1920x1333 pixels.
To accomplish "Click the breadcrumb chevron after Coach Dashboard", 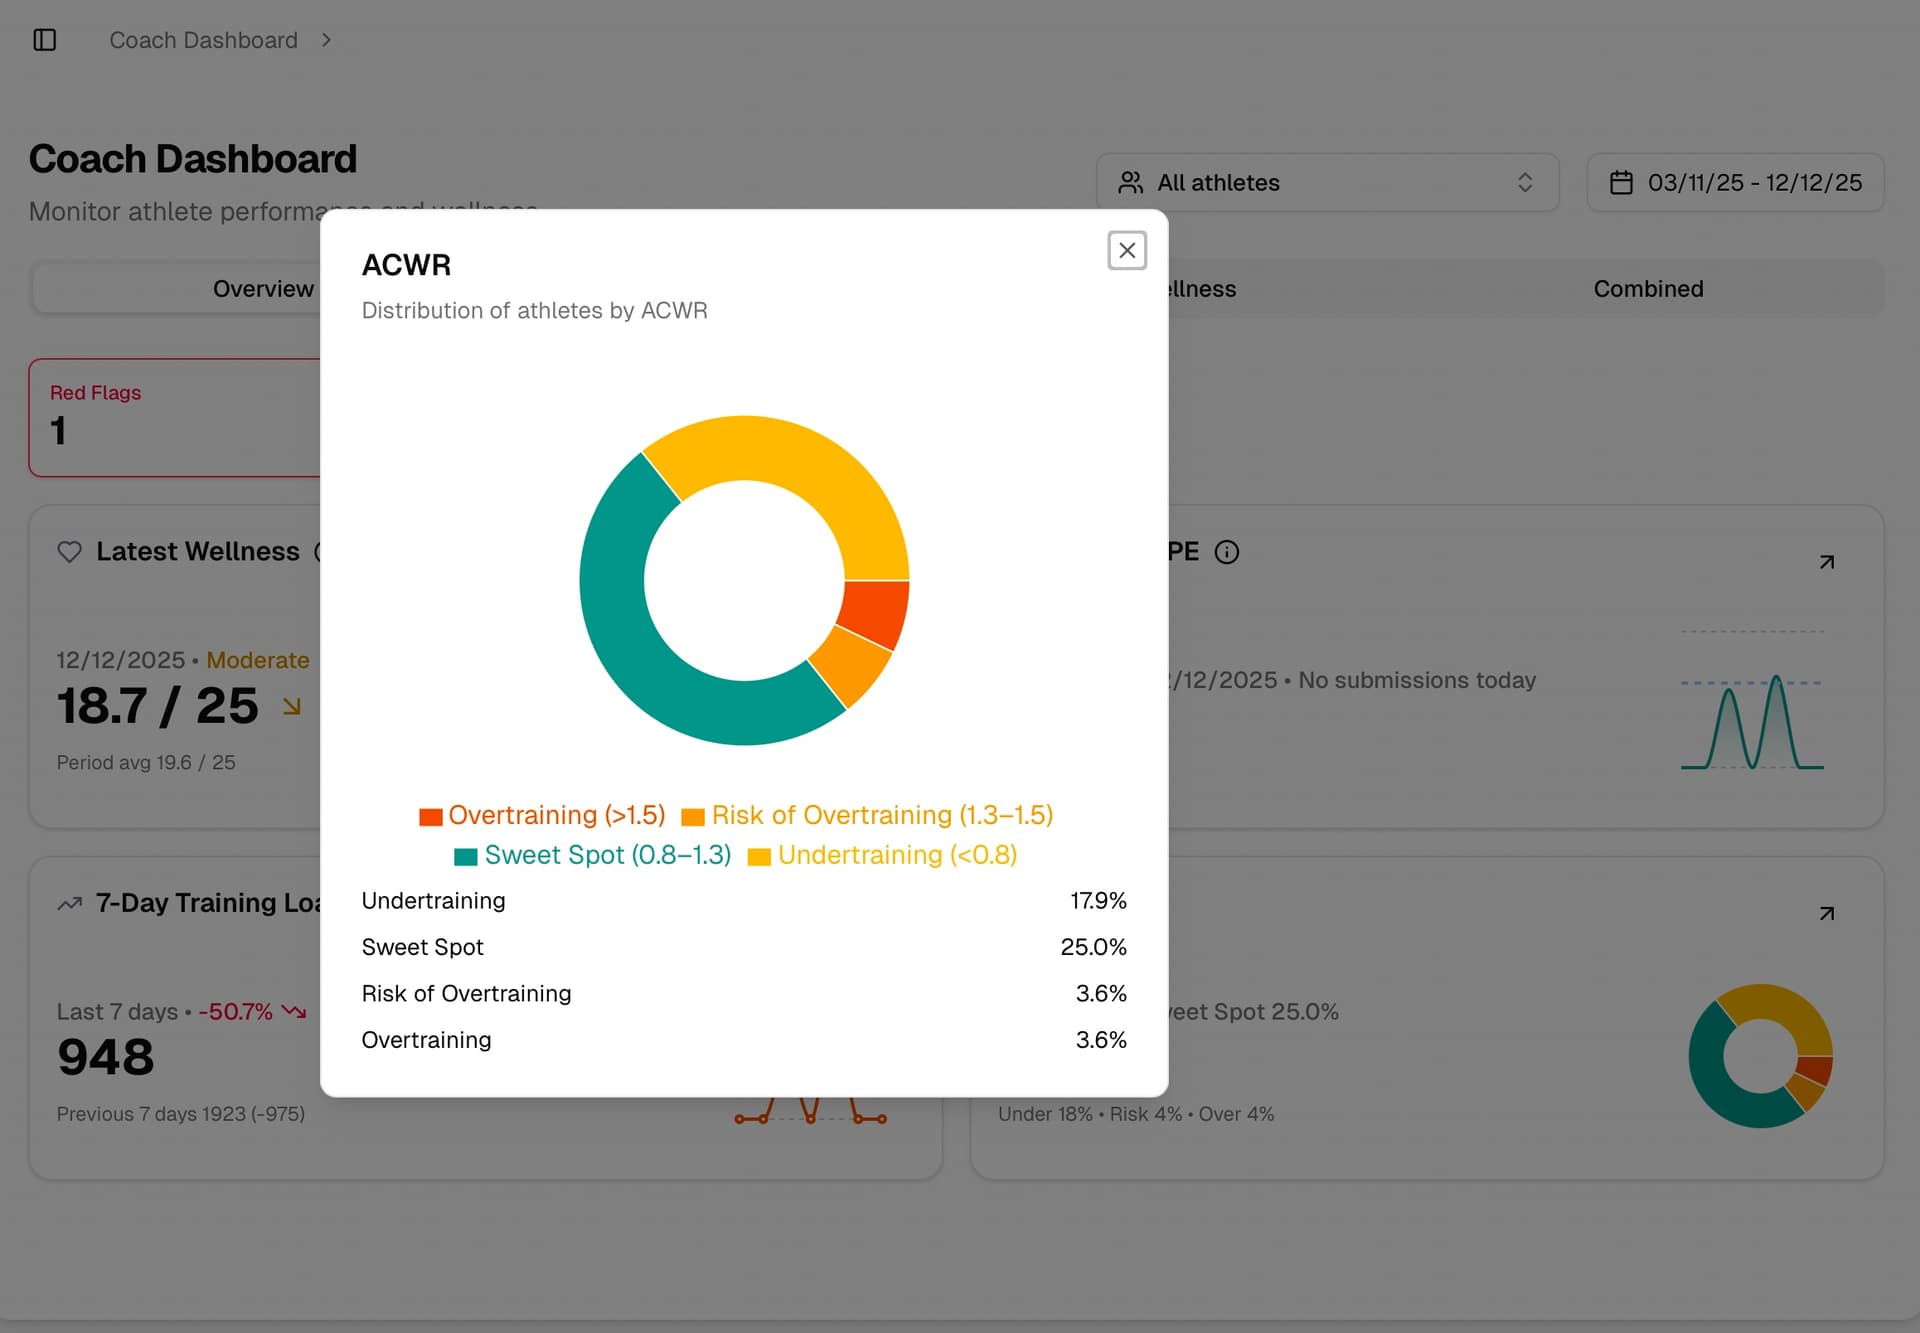I will [326, 40].
